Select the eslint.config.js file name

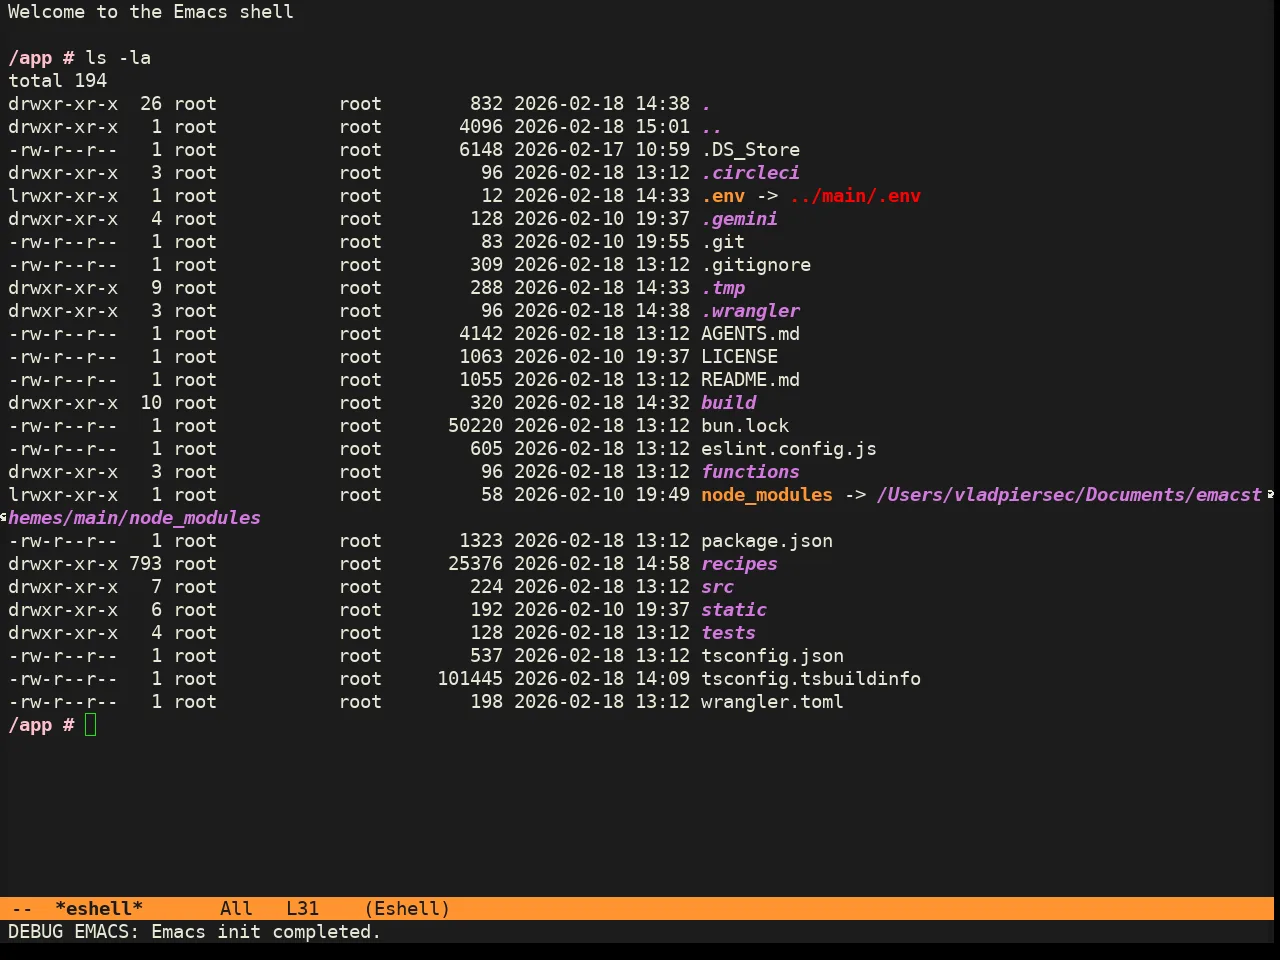click(x=789, y=449)
